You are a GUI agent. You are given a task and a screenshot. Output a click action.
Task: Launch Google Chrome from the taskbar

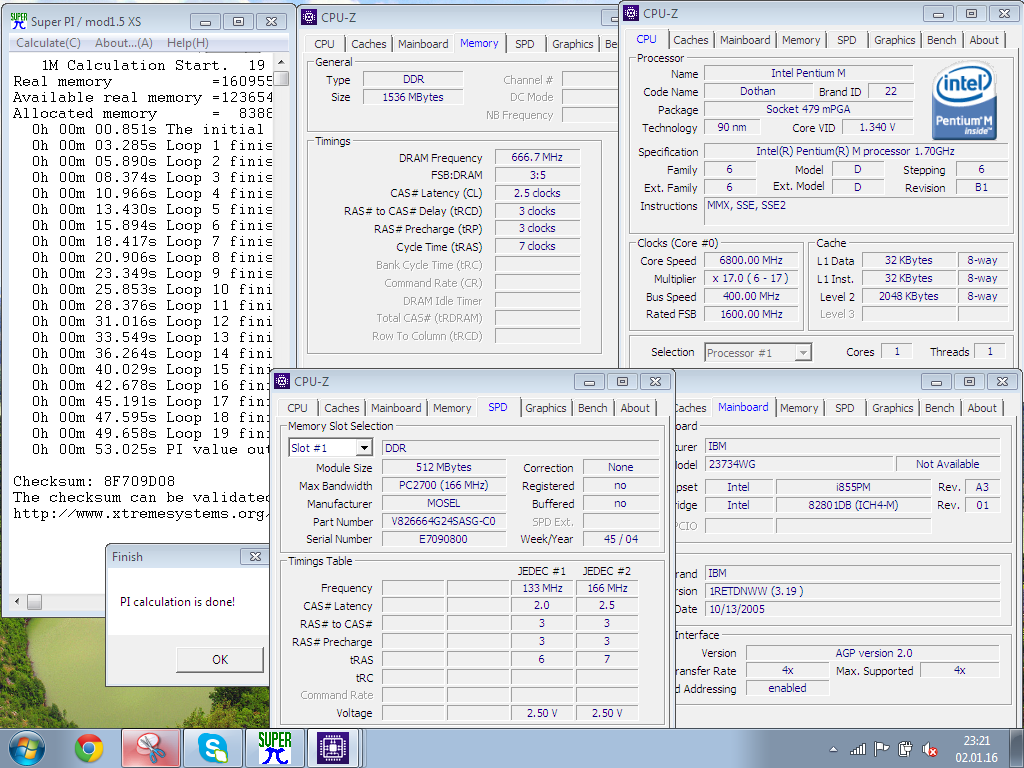pos(89,748)
